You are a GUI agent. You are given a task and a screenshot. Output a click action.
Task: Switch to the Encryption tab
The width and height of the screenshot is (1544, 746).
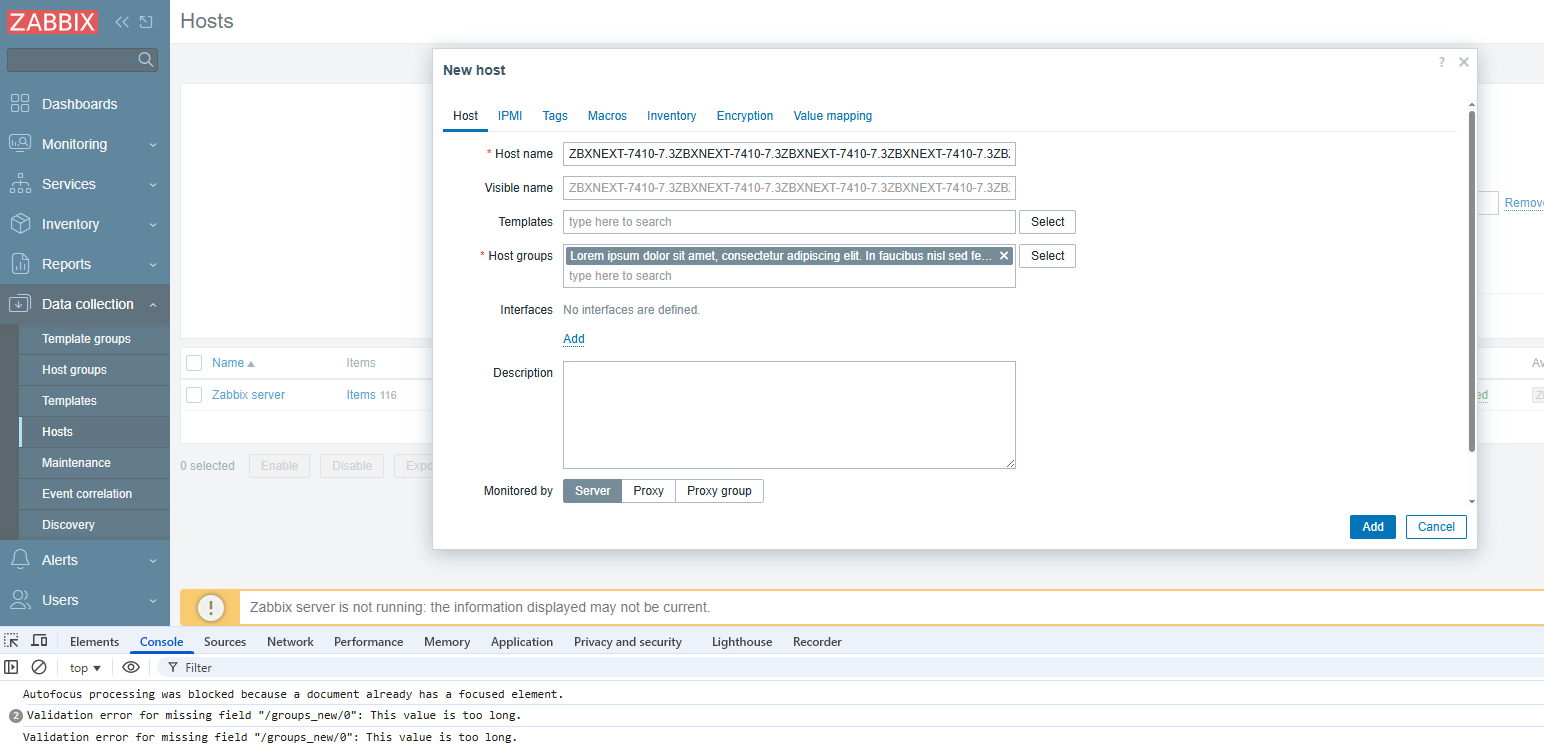click(x=745, y=116)
